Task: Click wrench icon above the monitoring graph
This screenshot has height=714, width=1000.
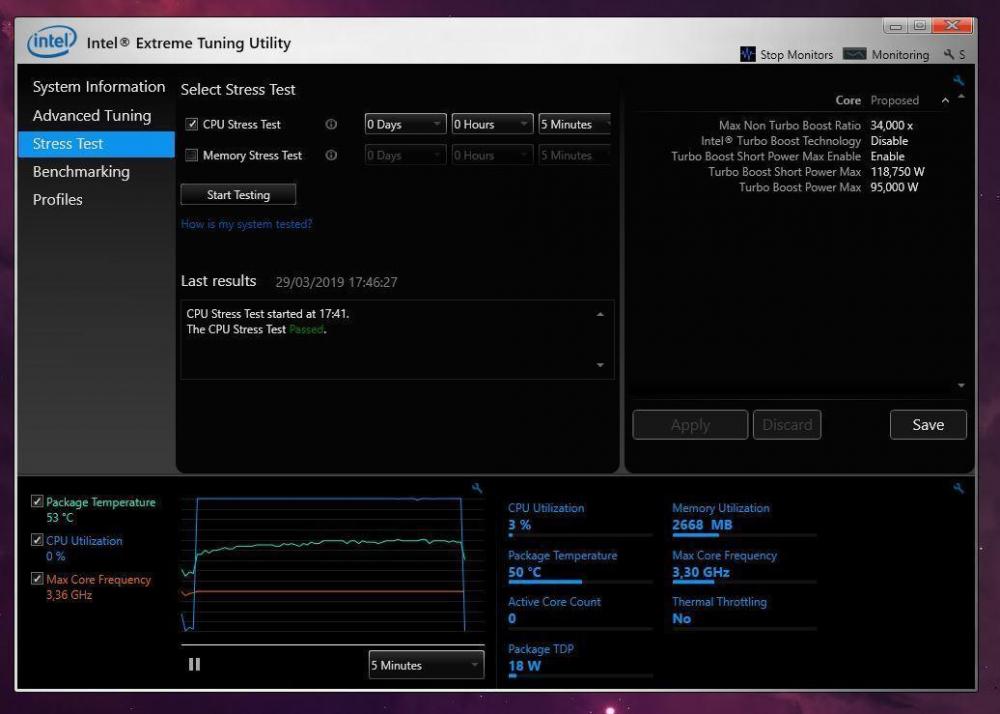Action: pos(477,488)
